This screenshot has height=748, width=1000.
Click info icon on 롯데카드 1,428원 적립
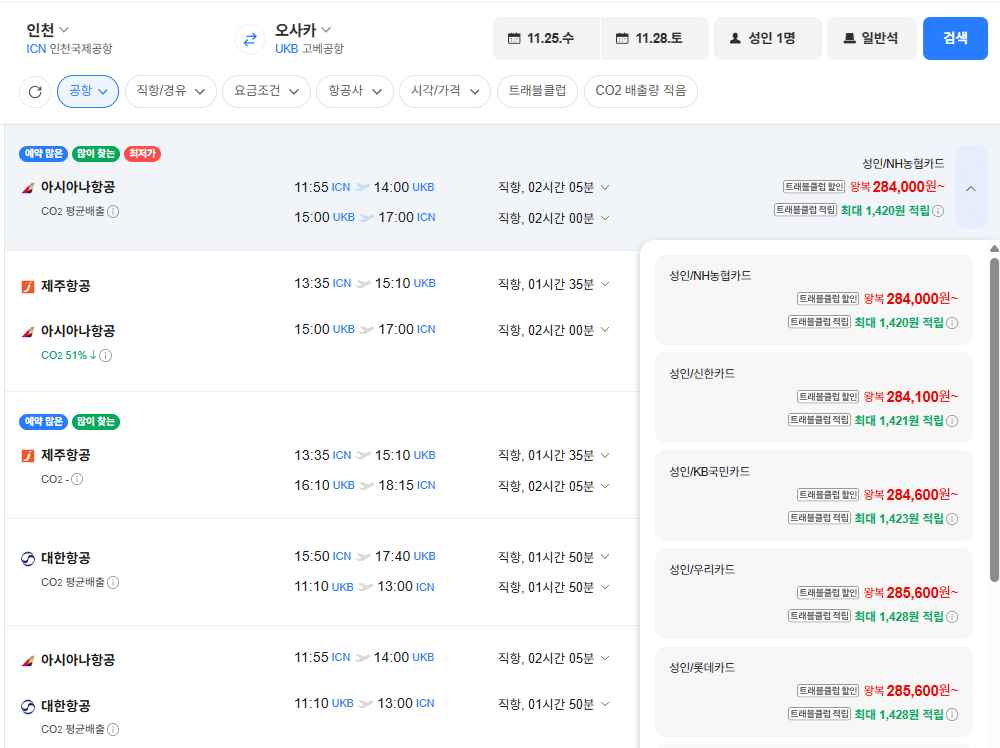pyautogui.click(x=952, y=715)
